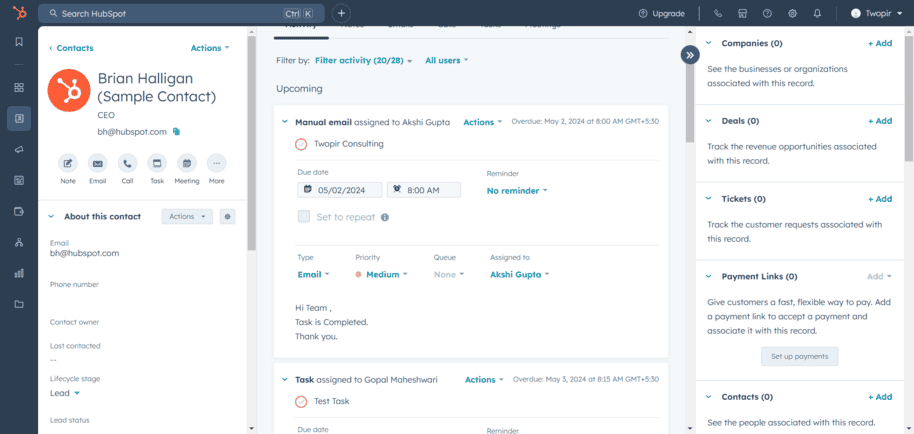The width and height of the screenshot is (914, 434).
Task: Mark Twopir Consulting task as complete
Action: point(301,144)
